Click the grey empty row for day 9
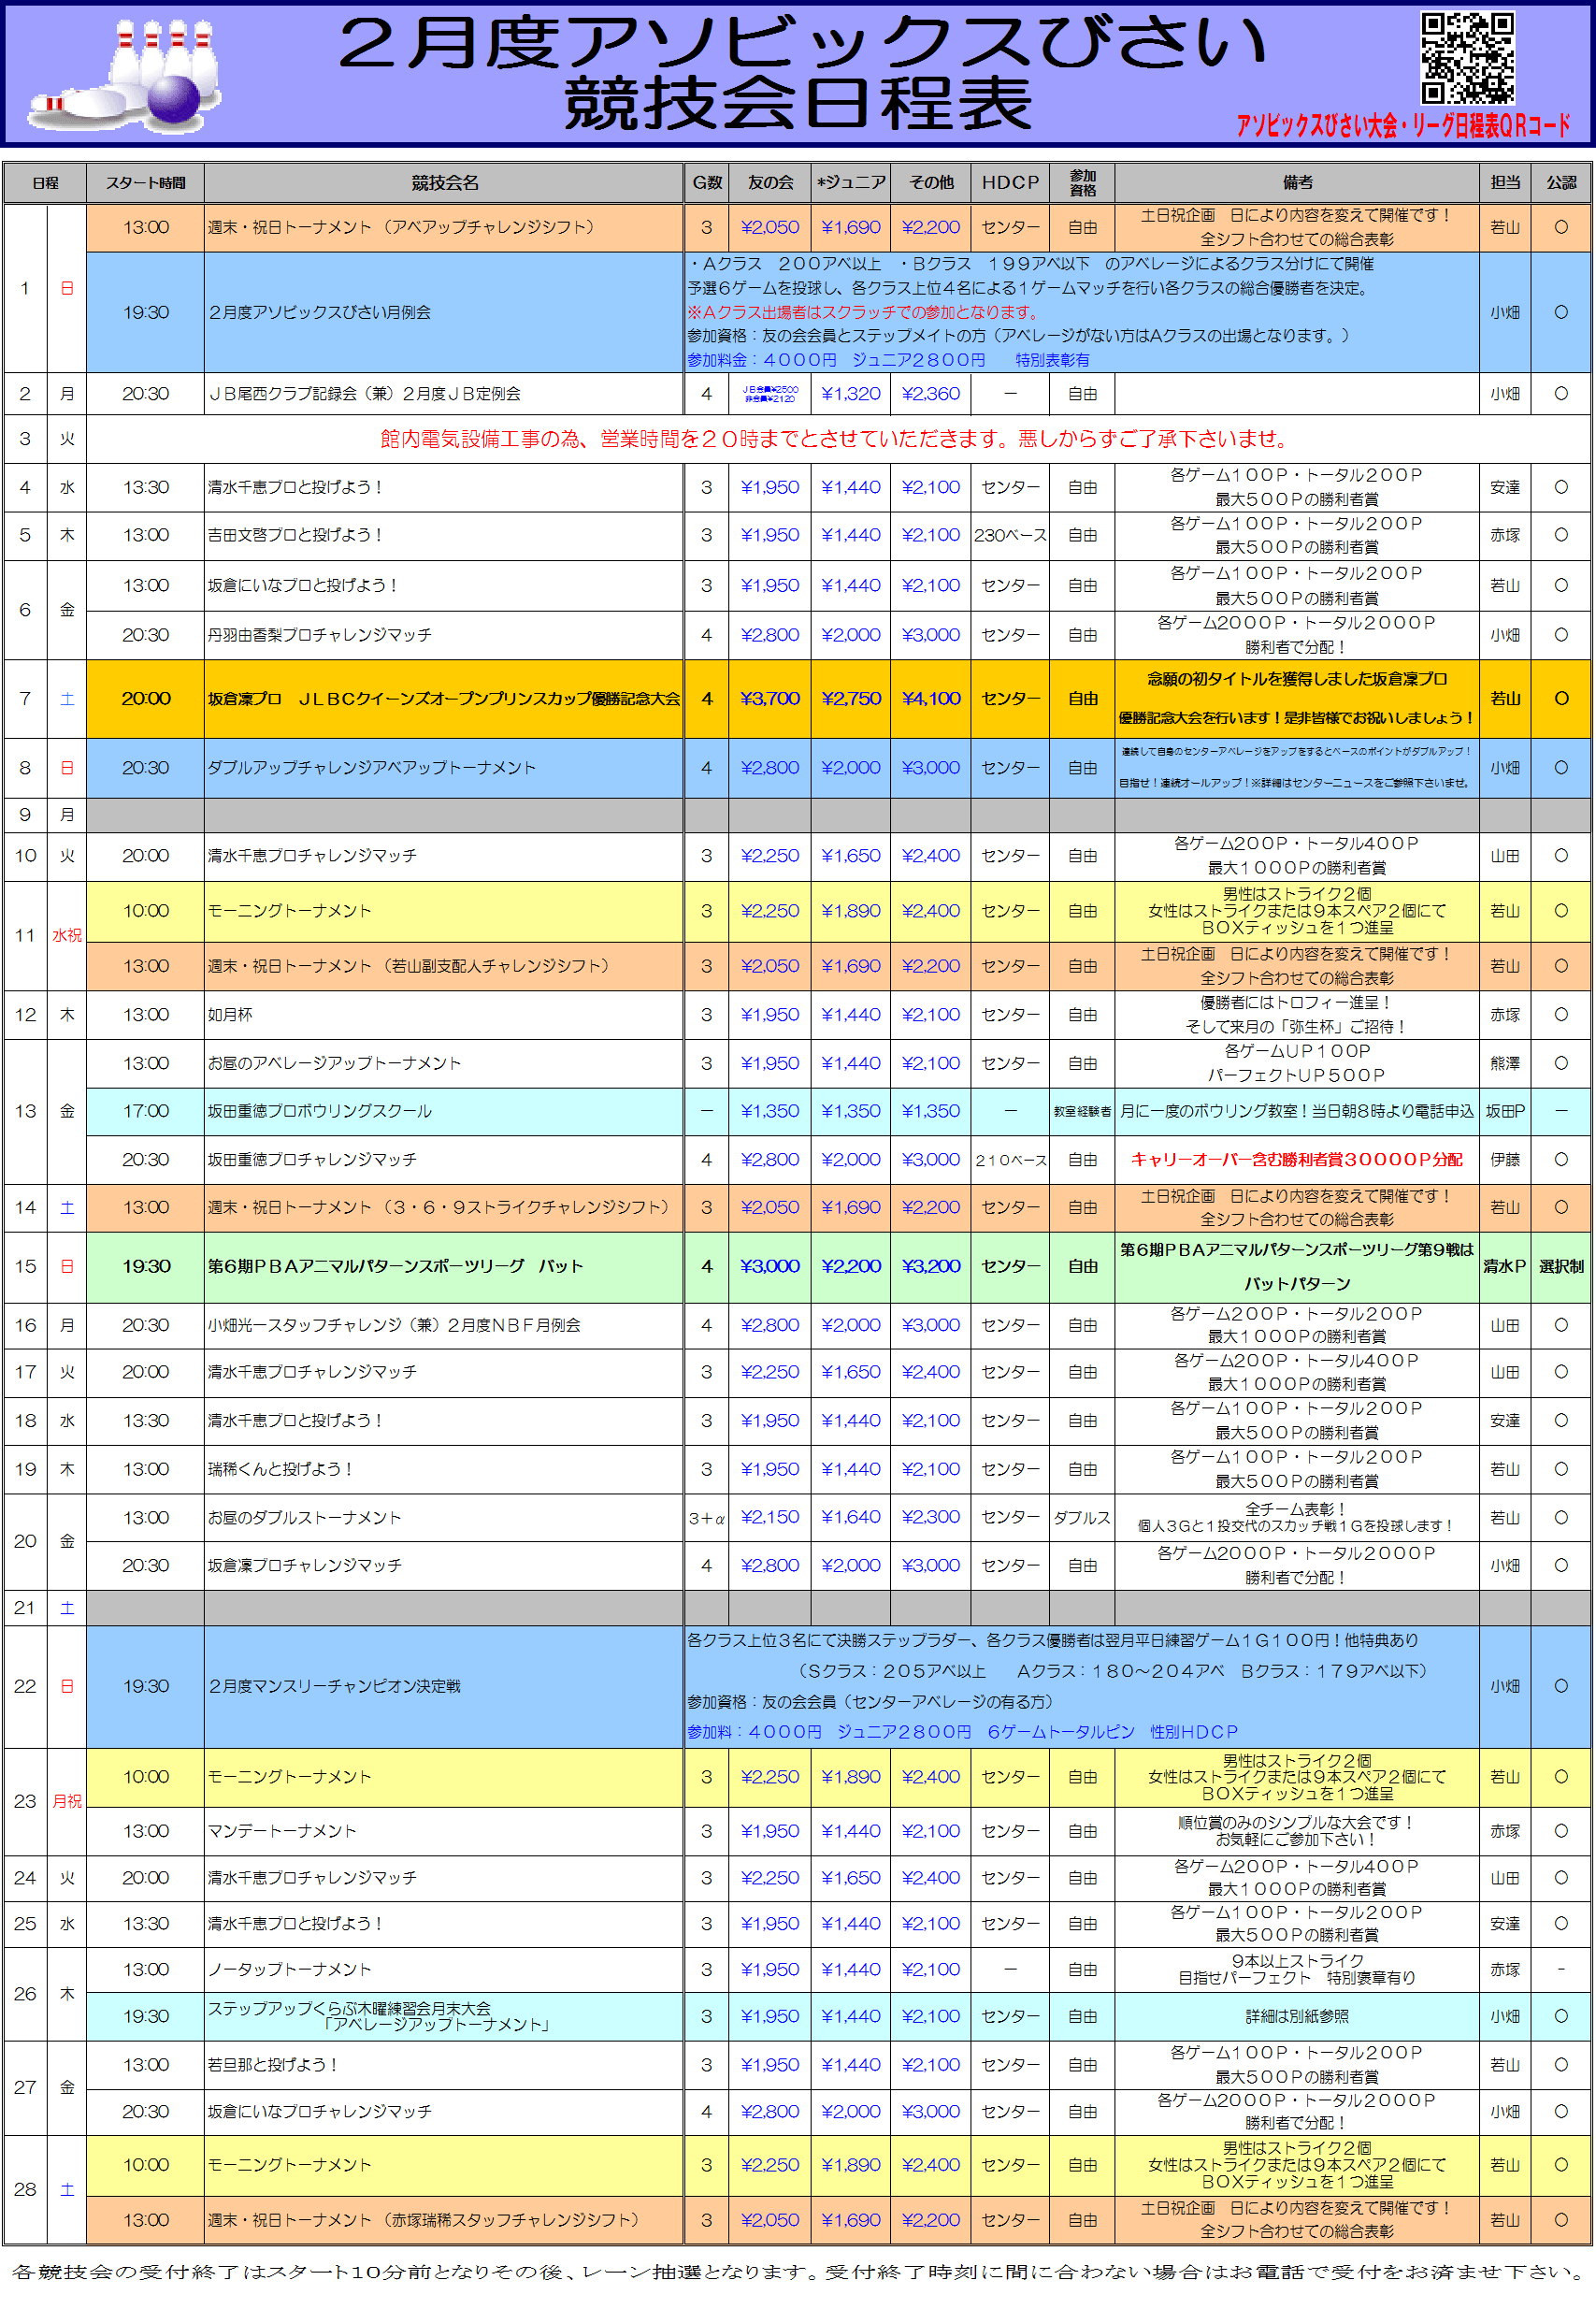 (800, 815)
